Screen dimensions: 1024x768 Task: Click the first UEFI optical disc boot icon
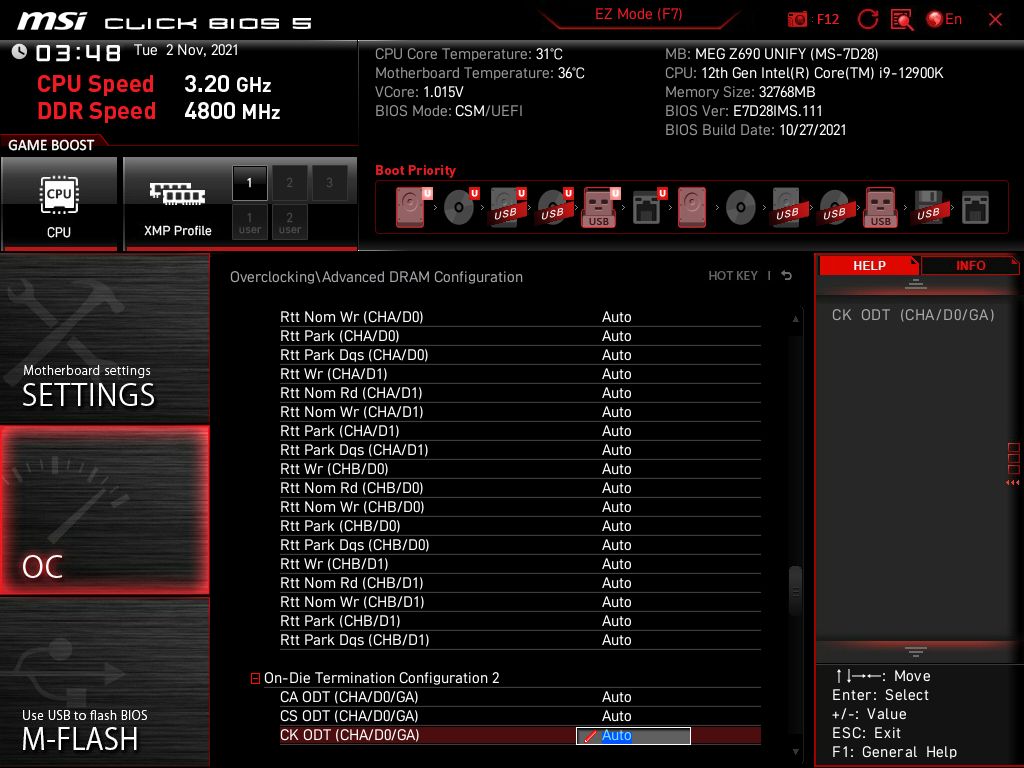click(x=460, y=207)
